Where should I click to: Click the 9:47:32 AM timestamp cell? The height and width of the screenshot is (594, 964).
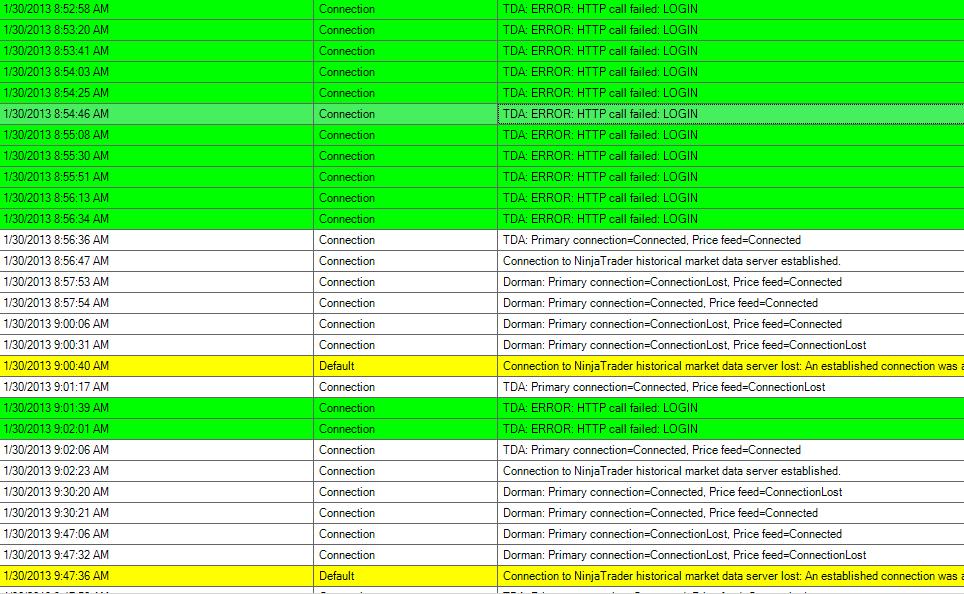coord(156,555)
